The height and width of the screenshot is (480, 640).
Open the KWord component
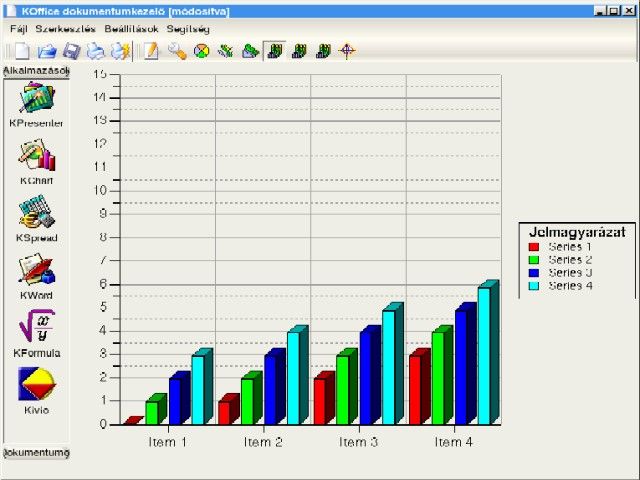tap(36, 271)
